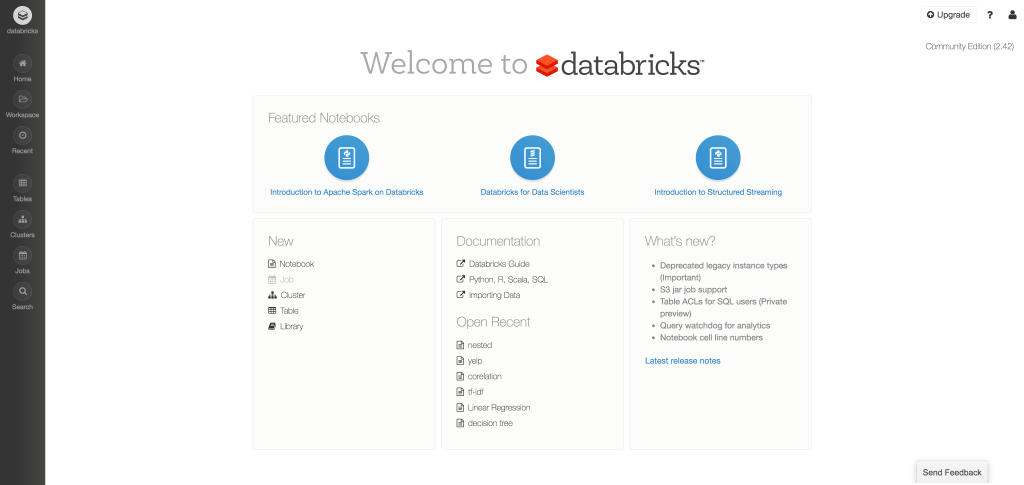The image size is (1024, 485).
Task: Open Introduction to Apache Spark notebook icon
Action: [347, 157]
